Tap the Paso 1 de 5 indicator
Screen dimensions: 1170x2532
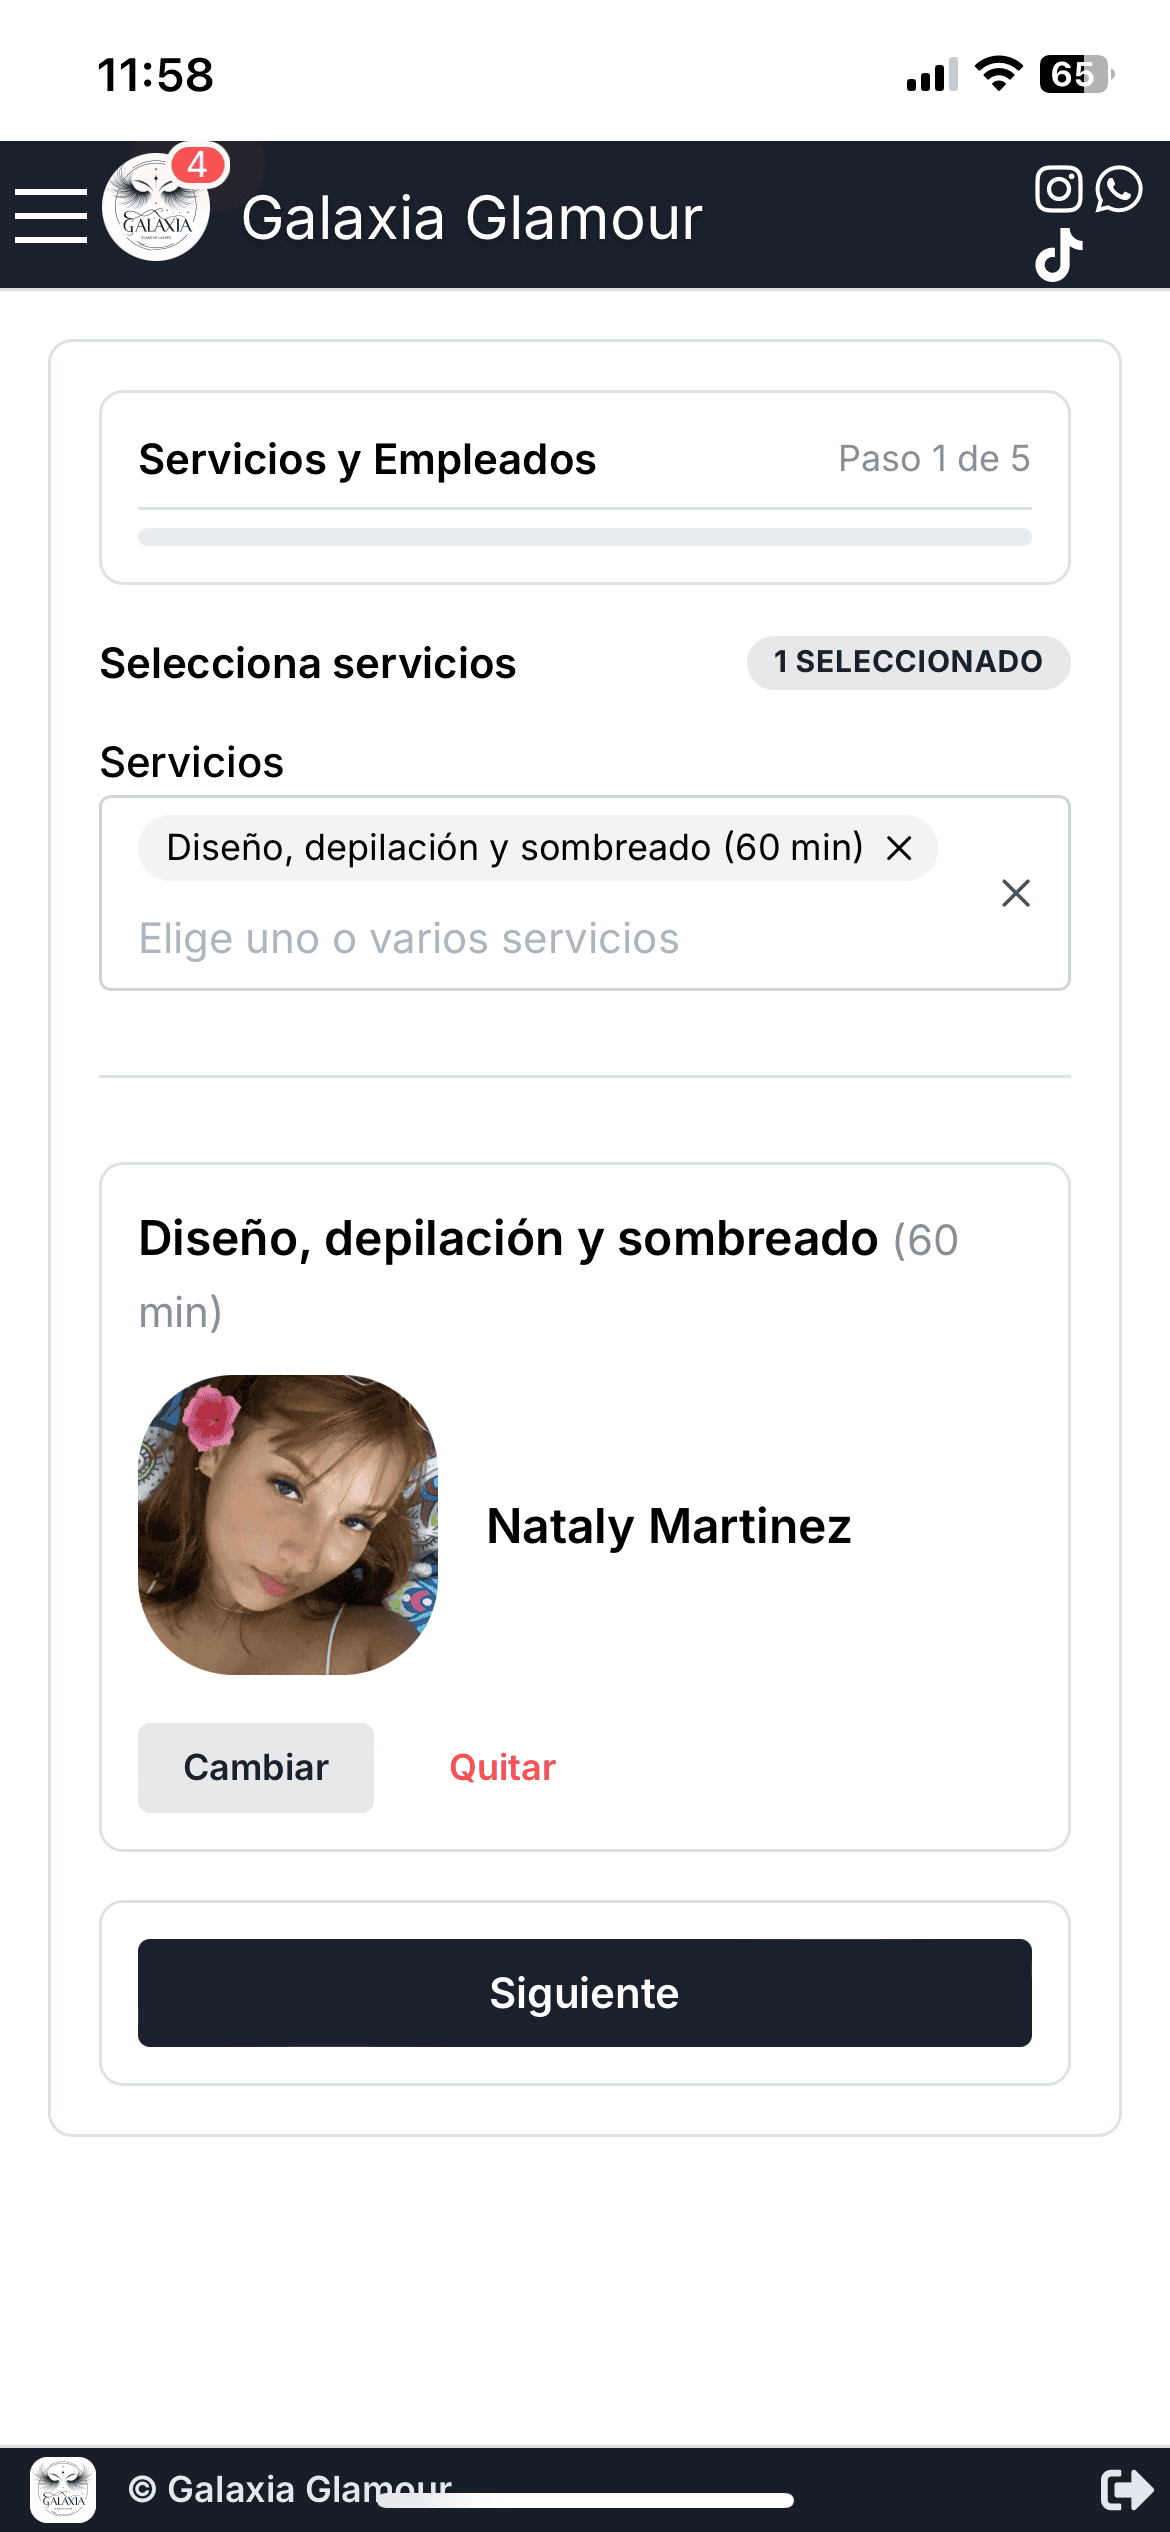tap(934, 459)
